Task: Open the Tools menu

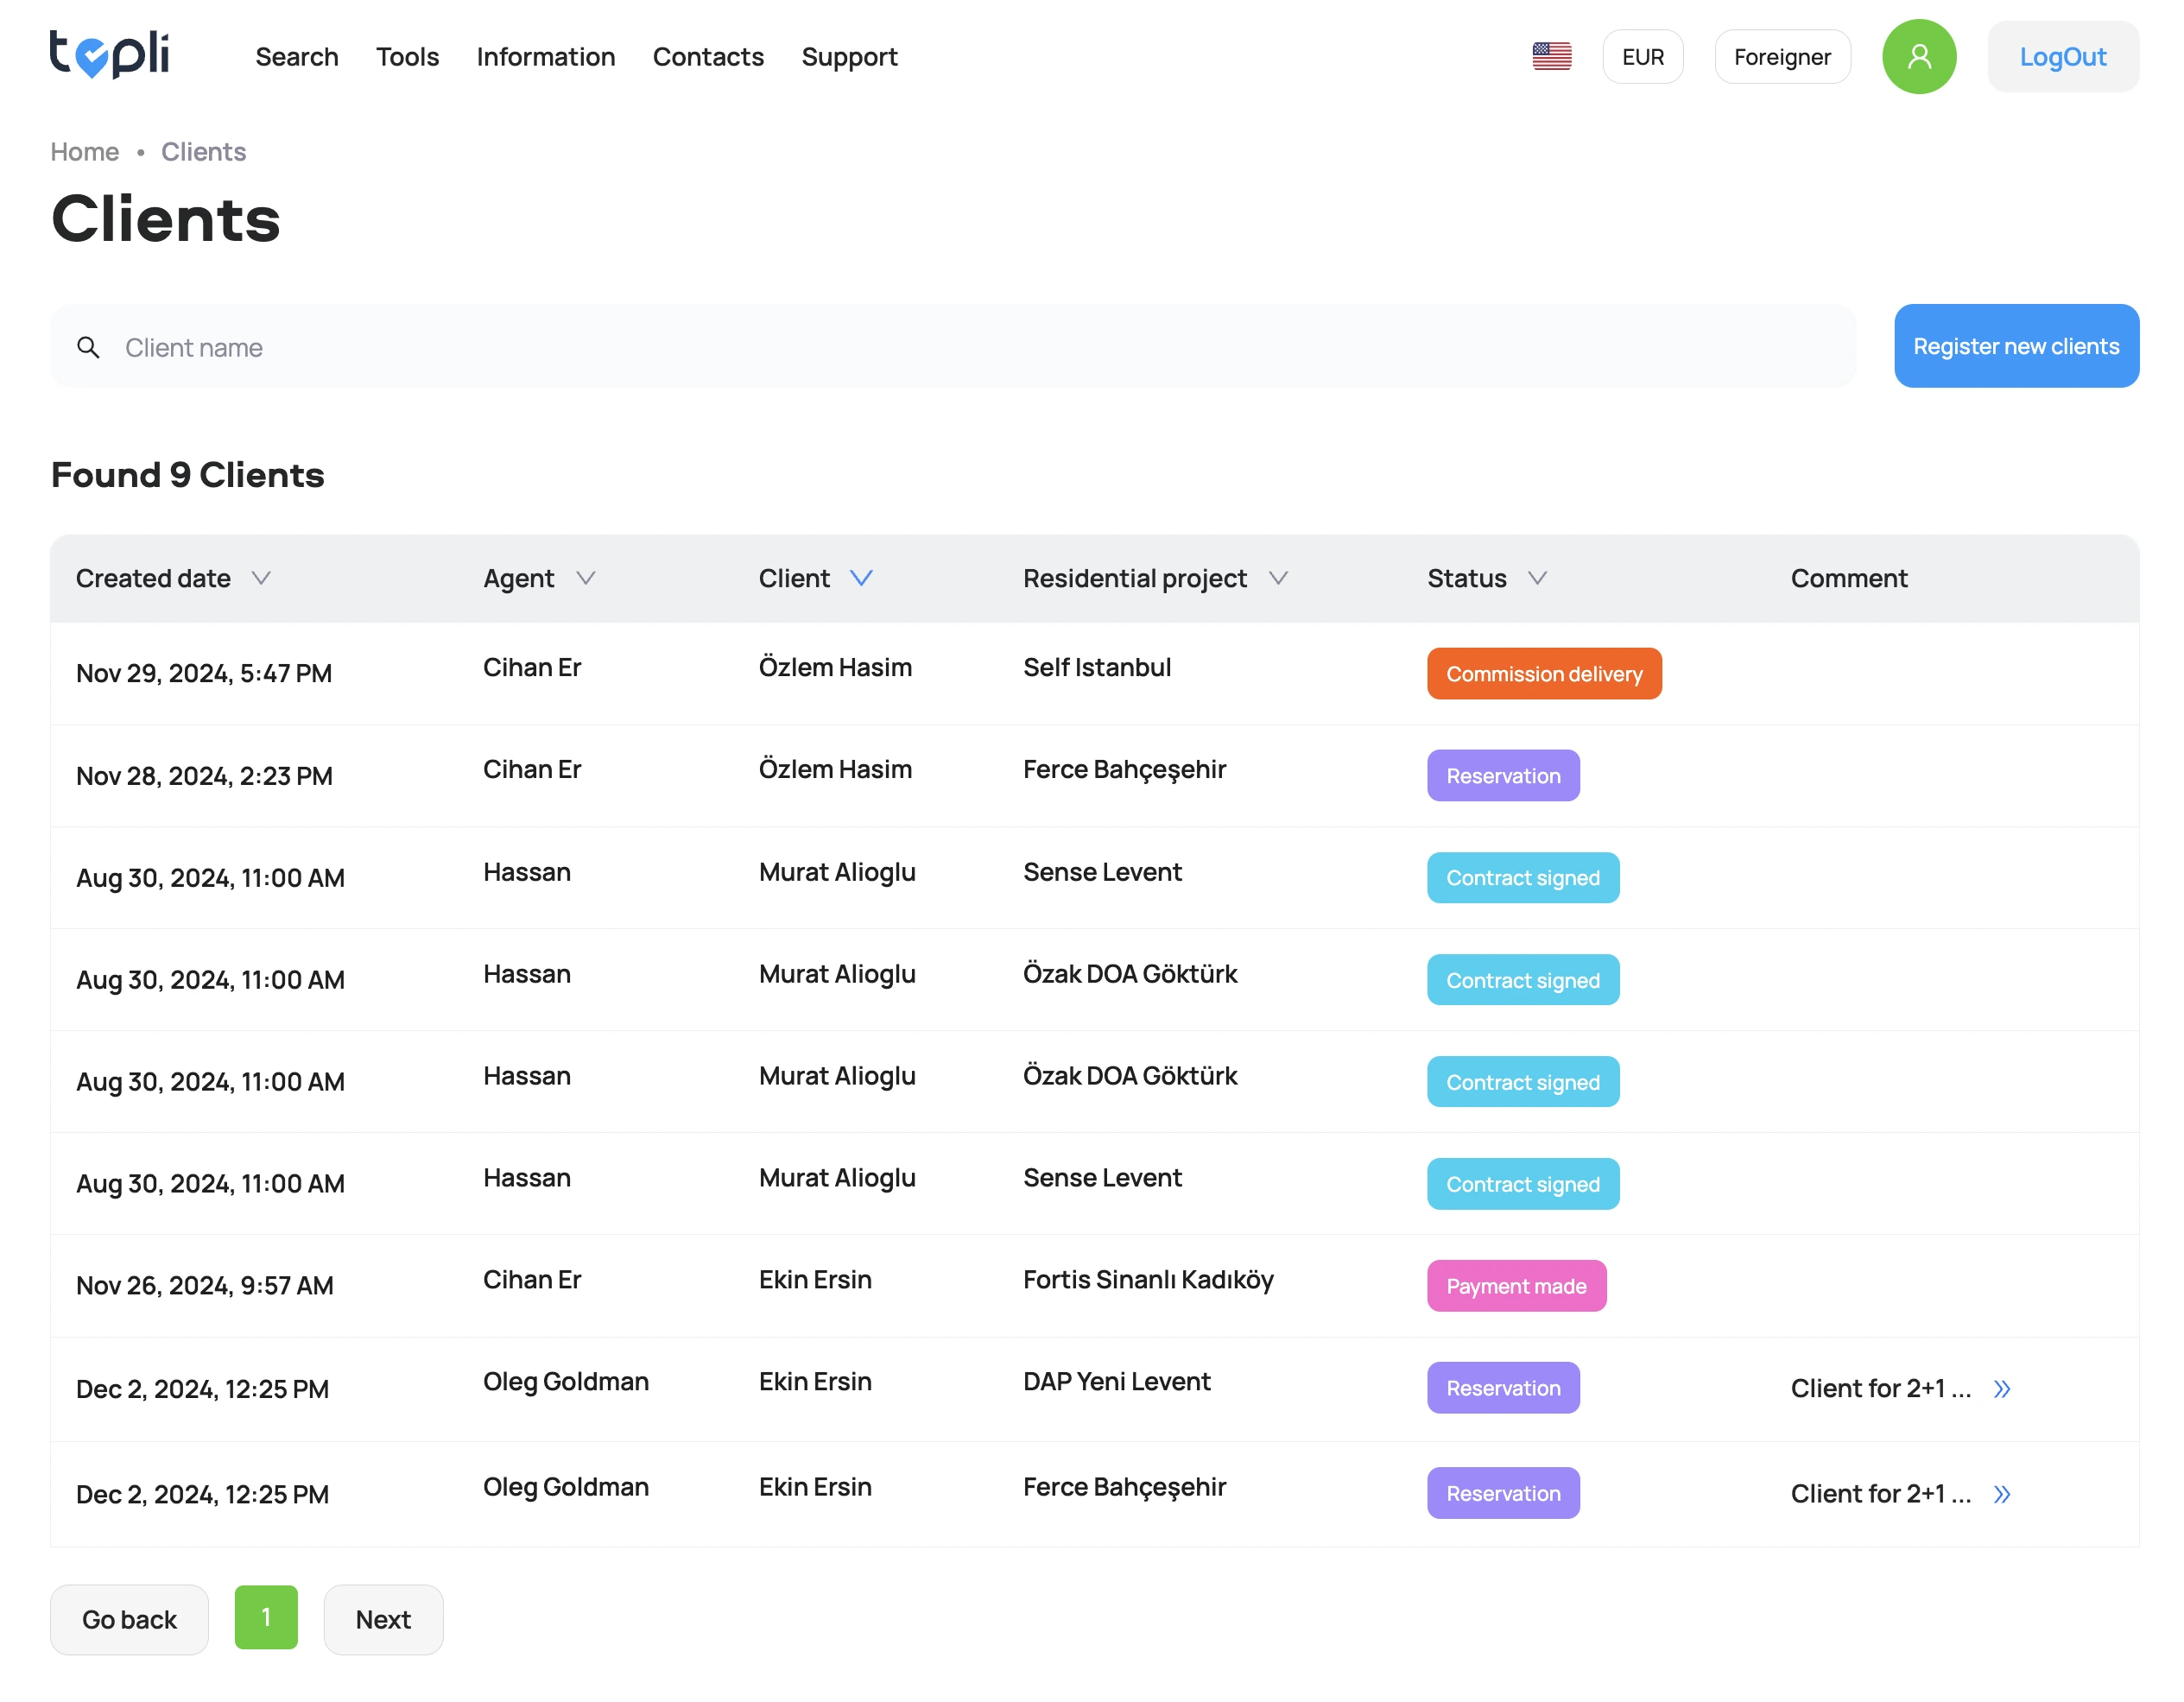Action: (x=407, y=57)
